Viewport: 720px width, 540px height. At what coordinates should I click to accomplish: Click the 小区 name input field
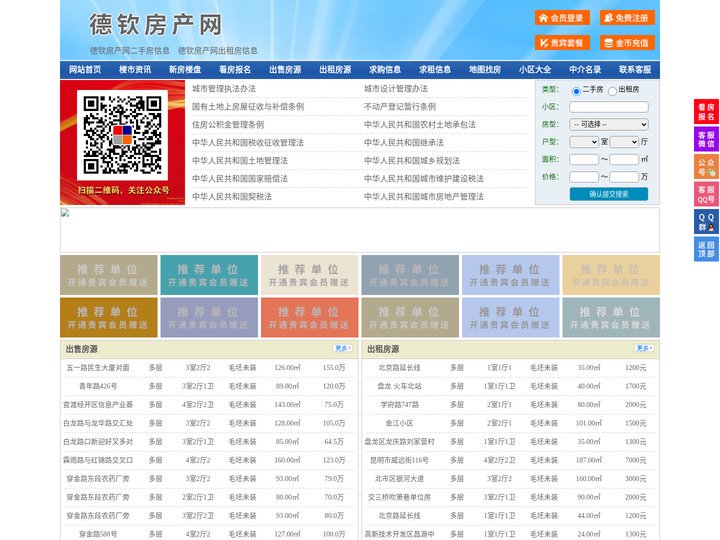(609, 107)
